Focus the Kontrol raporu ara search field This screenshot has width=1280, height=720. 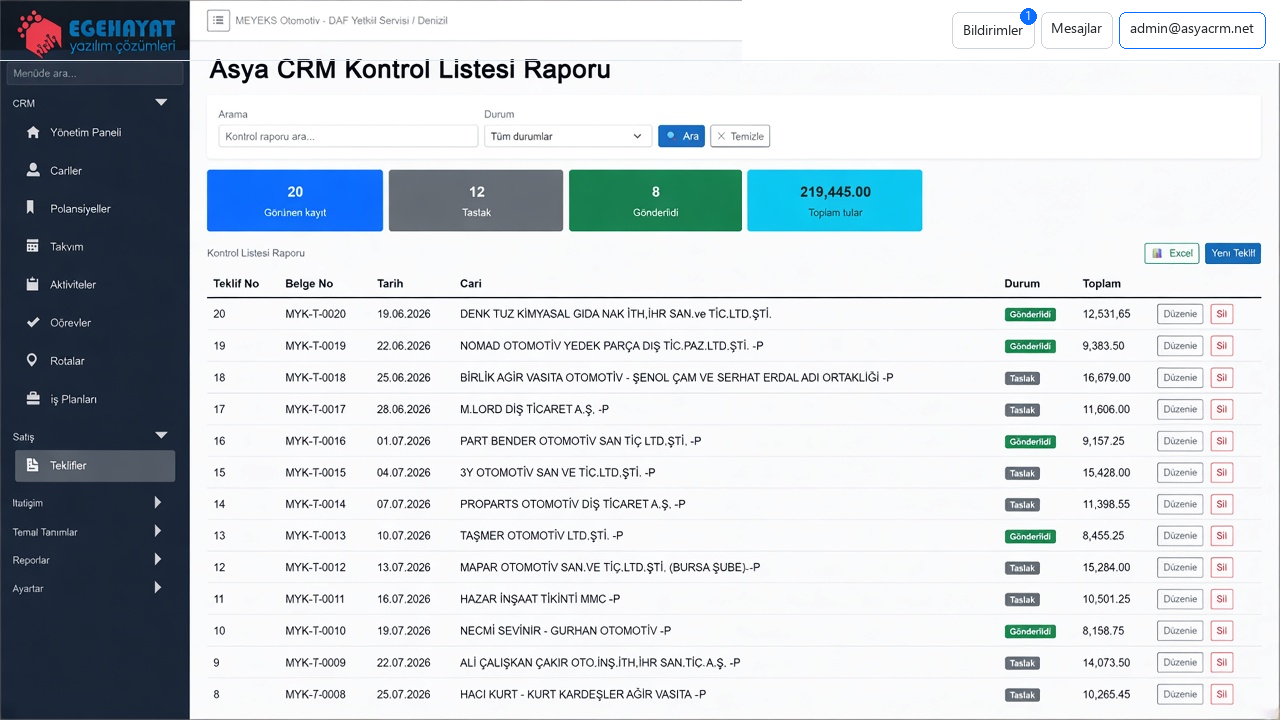348,136
